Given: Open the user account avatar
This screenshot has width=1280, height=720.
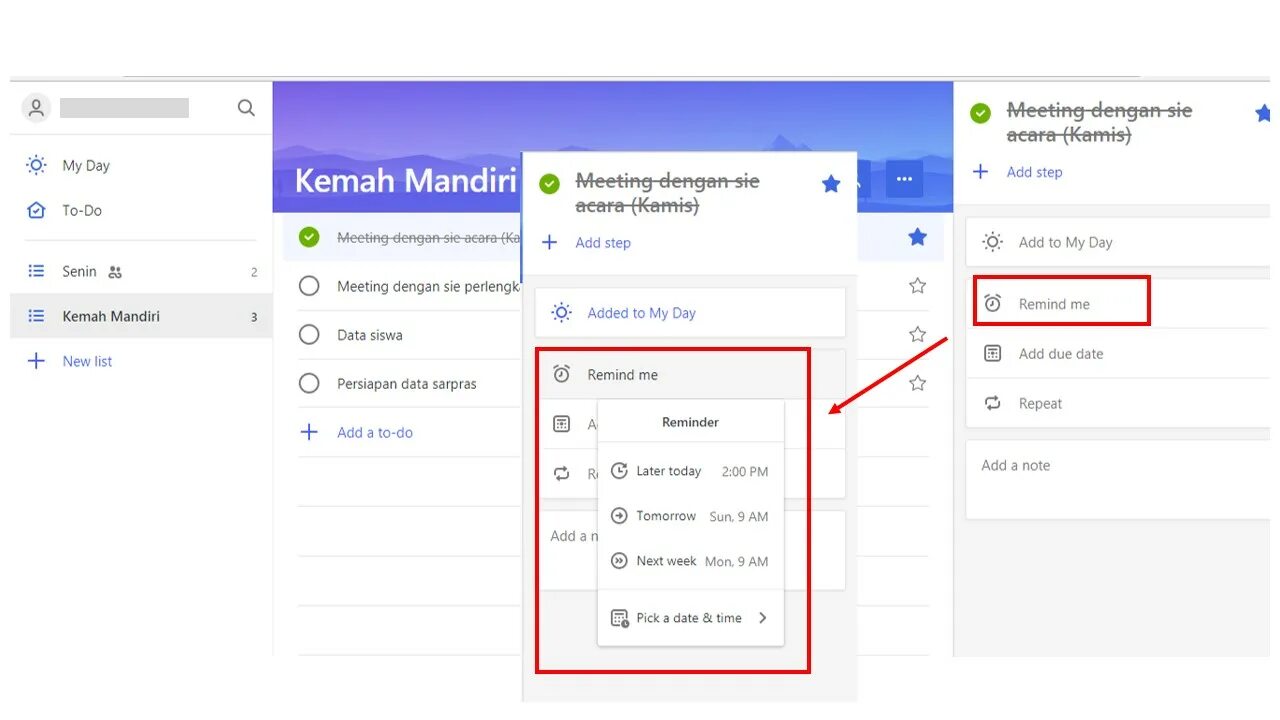Looking at the screenshot, I should pyautogui.click(x=37, y=108).
